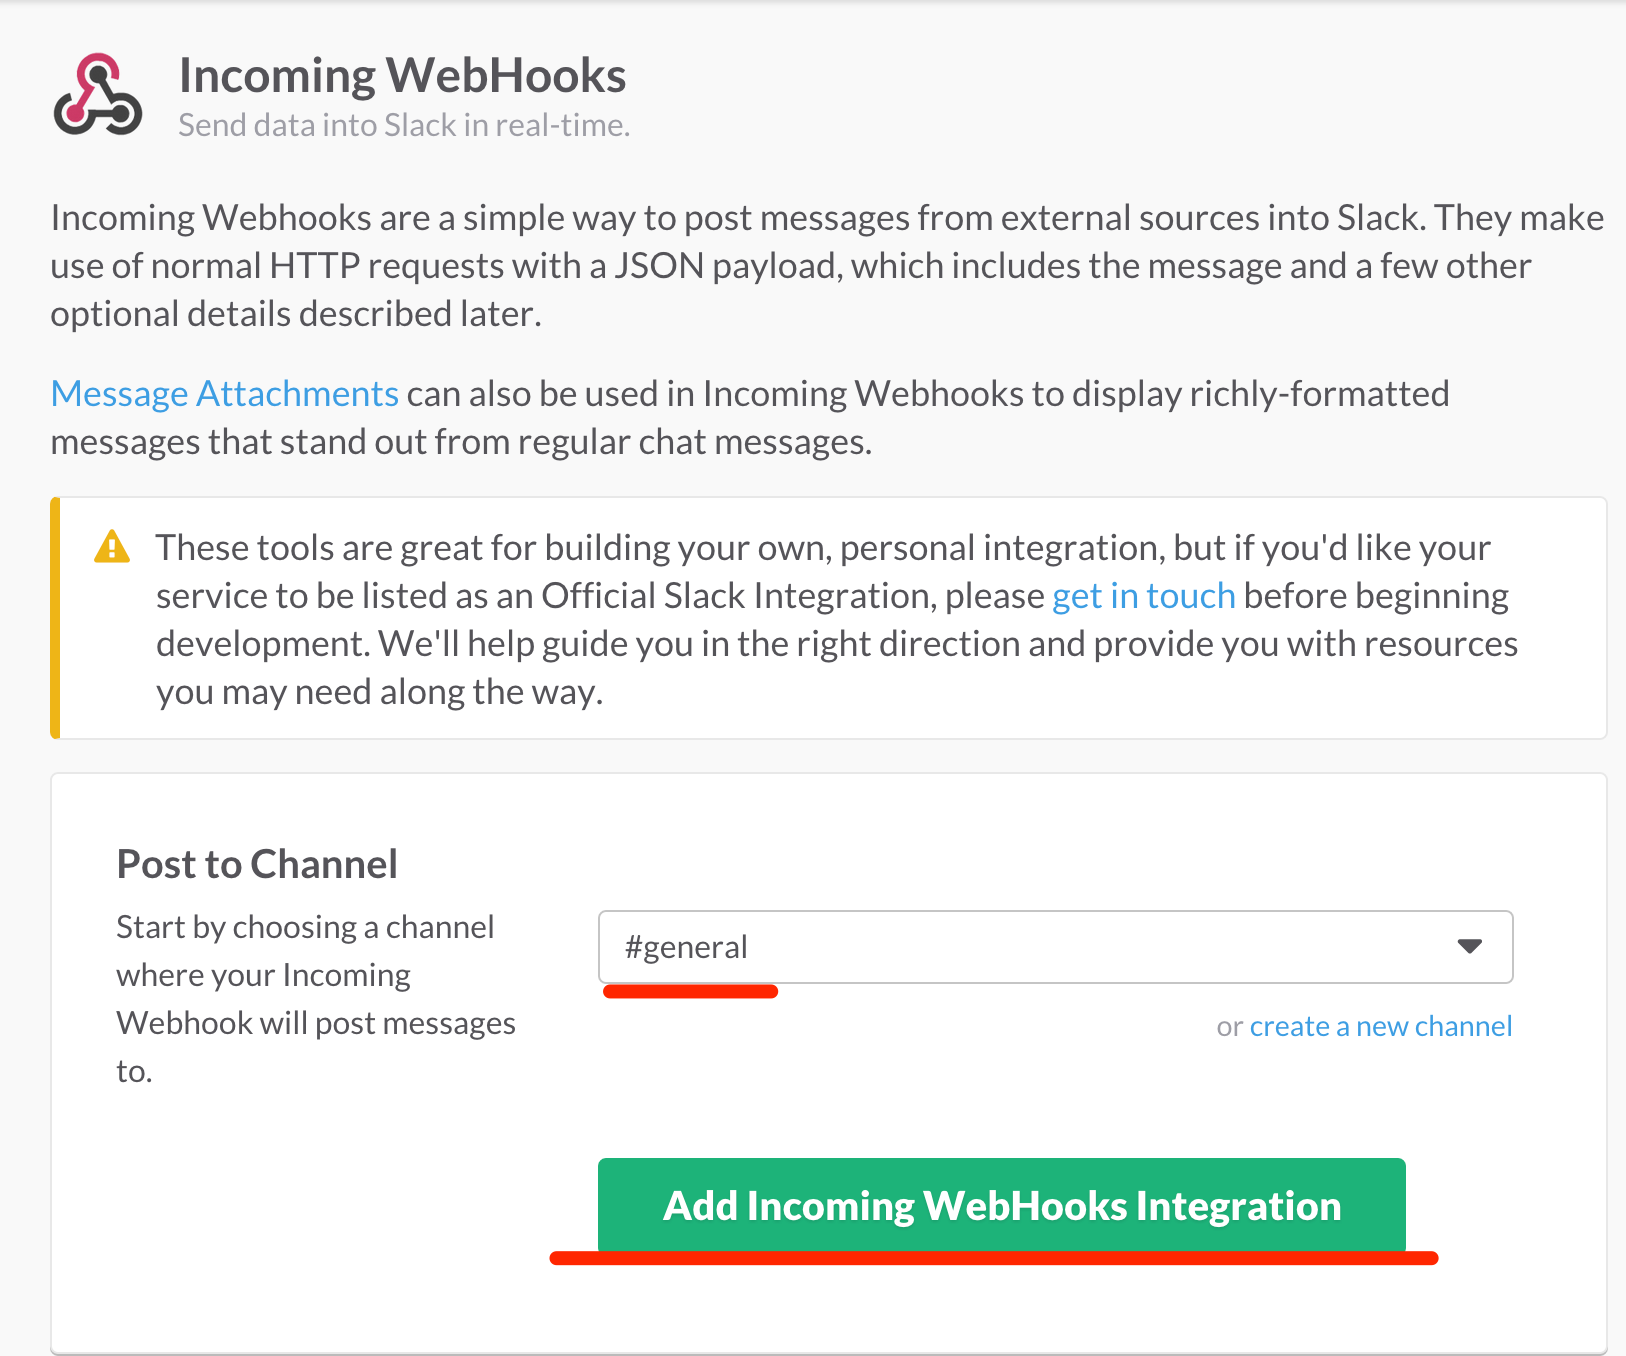Click subtitle "Send data into Slack in real-time."

coord(404,126)
